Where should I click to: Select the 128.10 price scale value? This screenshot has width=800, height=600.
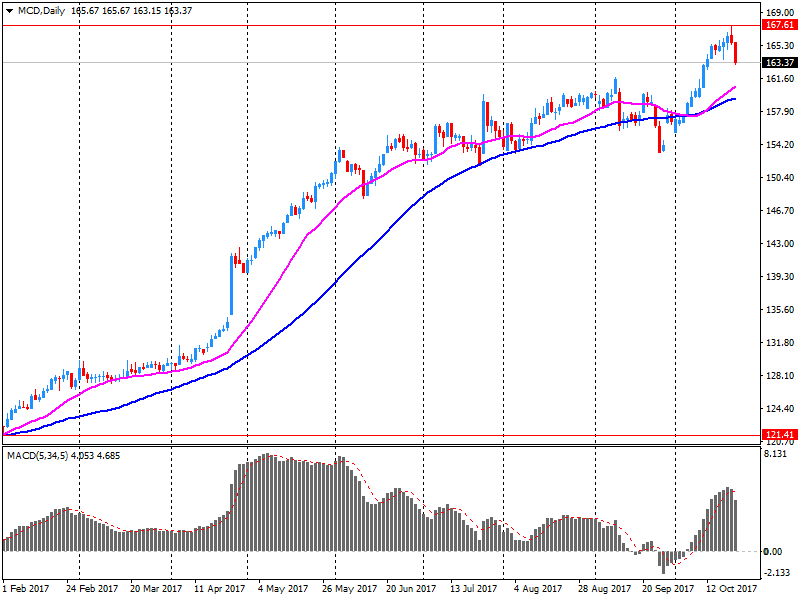(780, 375)
